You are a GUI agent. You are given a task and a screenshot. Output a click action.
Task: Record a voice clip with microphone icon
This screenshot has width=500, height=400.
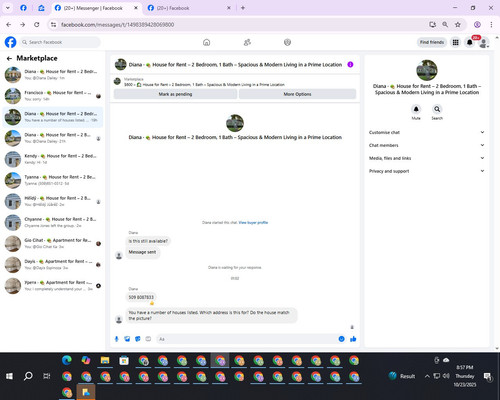116,339
